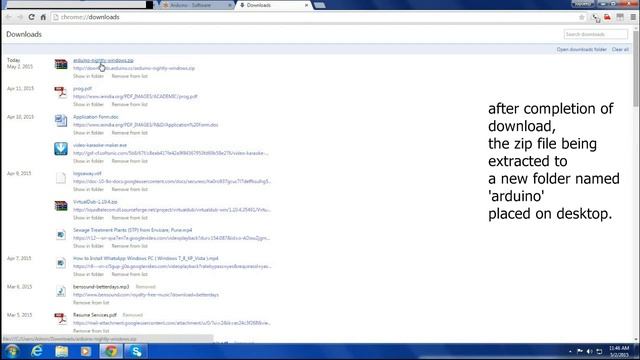The height and width of the screenshot is (360, 640).
Task: Click the Chrome icon in taskbar
Action: [x=111, y=351]
